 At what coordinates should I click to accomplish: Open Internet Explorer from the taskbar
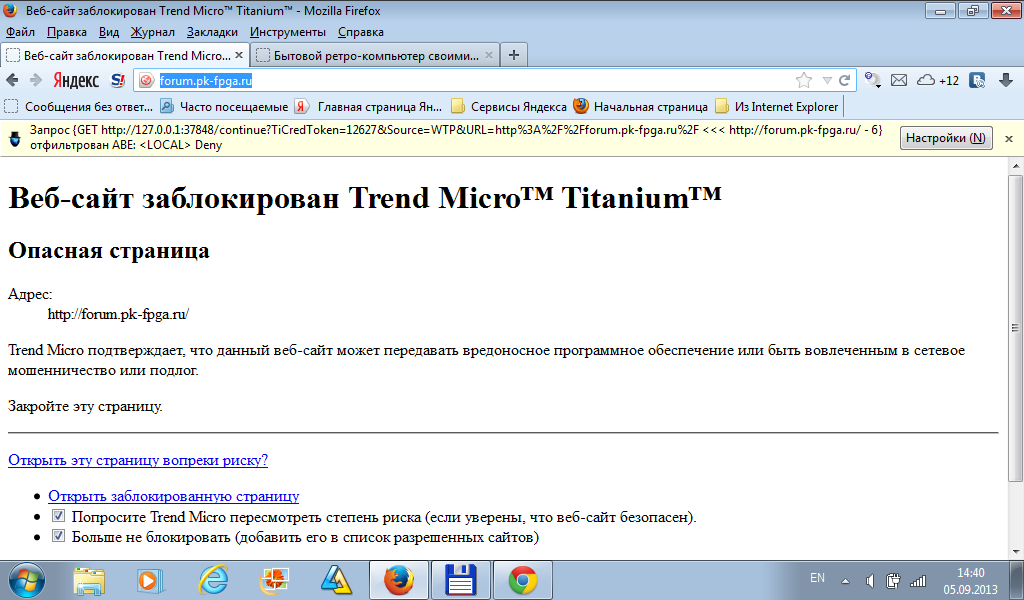click(214, 579)
